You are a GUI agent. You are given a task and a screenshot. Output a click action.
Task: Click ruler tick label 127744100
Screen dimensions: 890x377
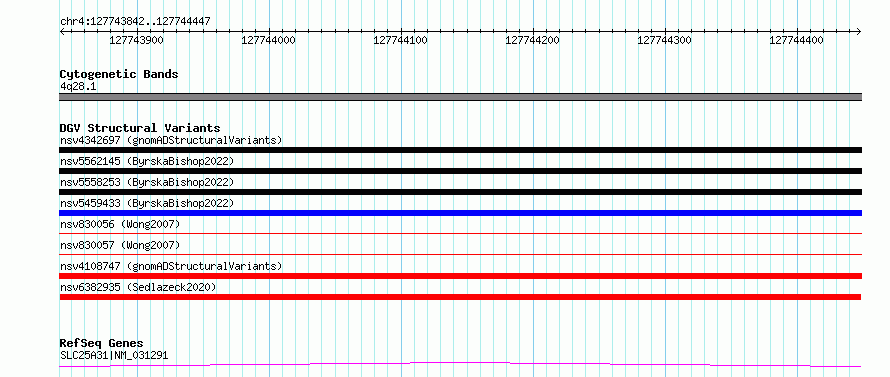pyautogui.click(x=401, y=40)
